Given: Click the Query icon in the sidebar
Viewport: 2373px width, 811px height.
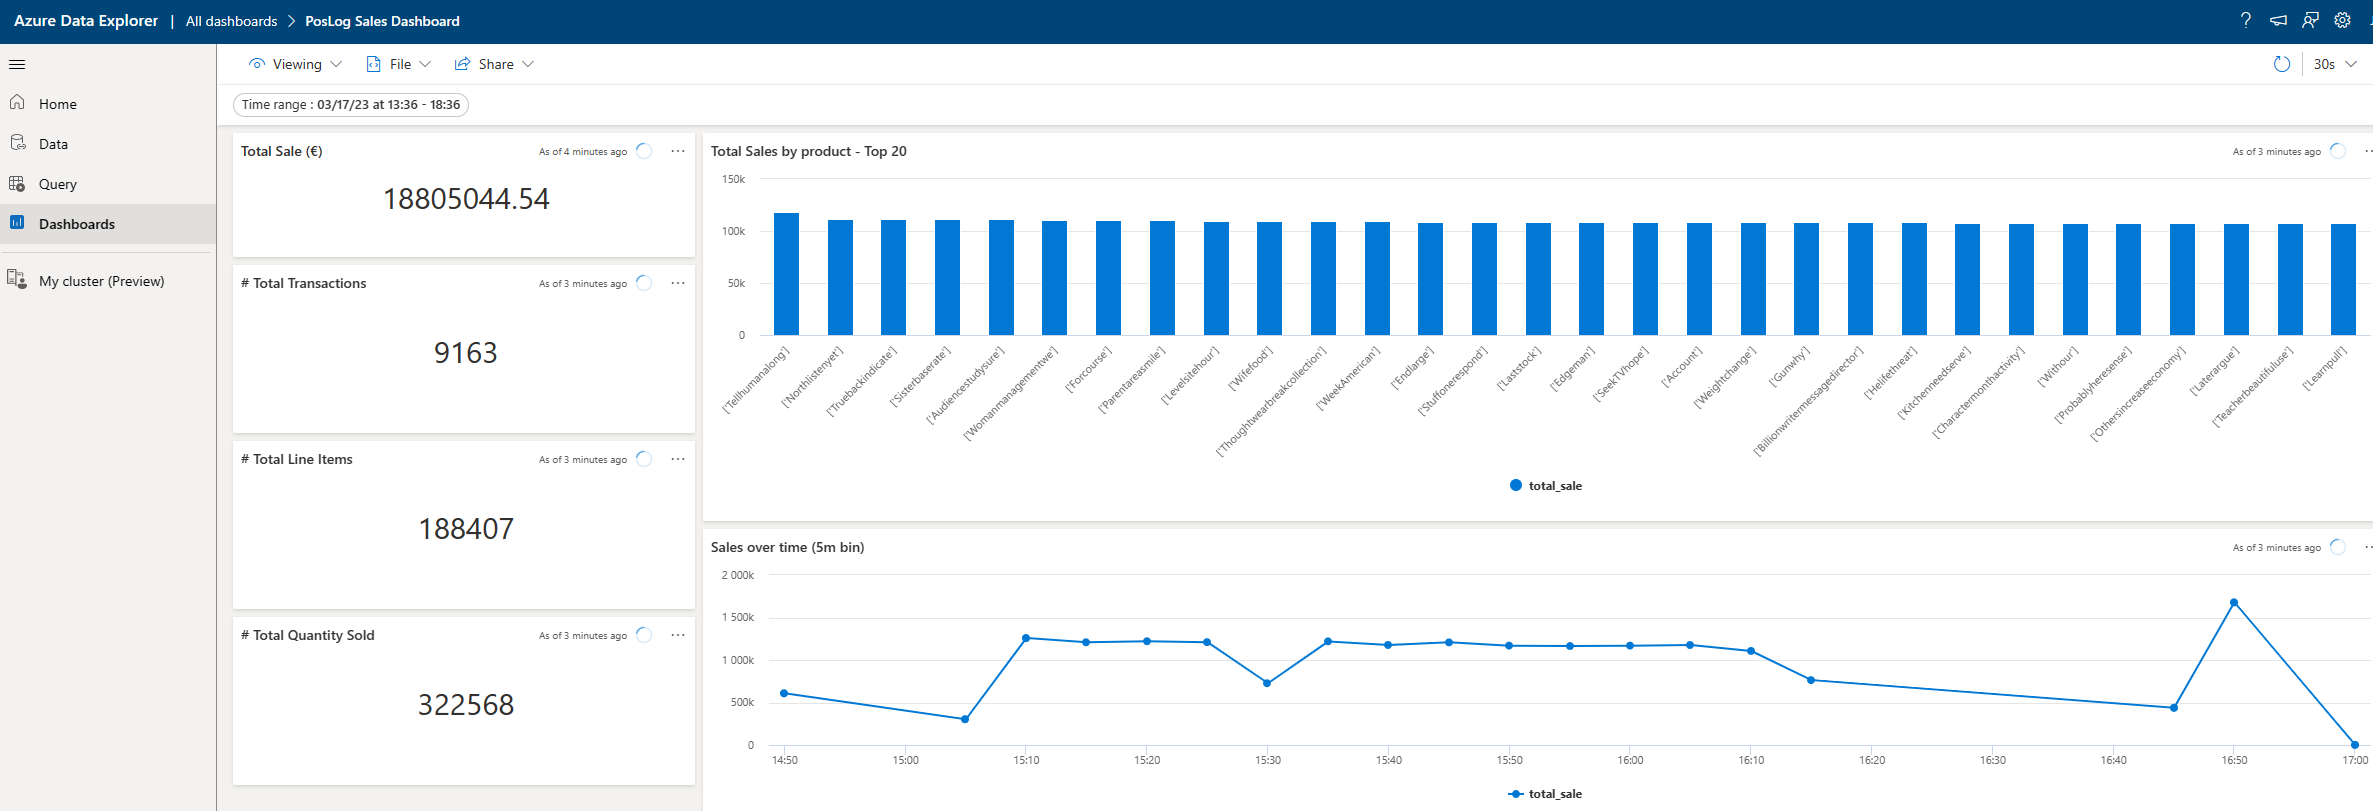Looking at the screenshot, I should [17, 184].
